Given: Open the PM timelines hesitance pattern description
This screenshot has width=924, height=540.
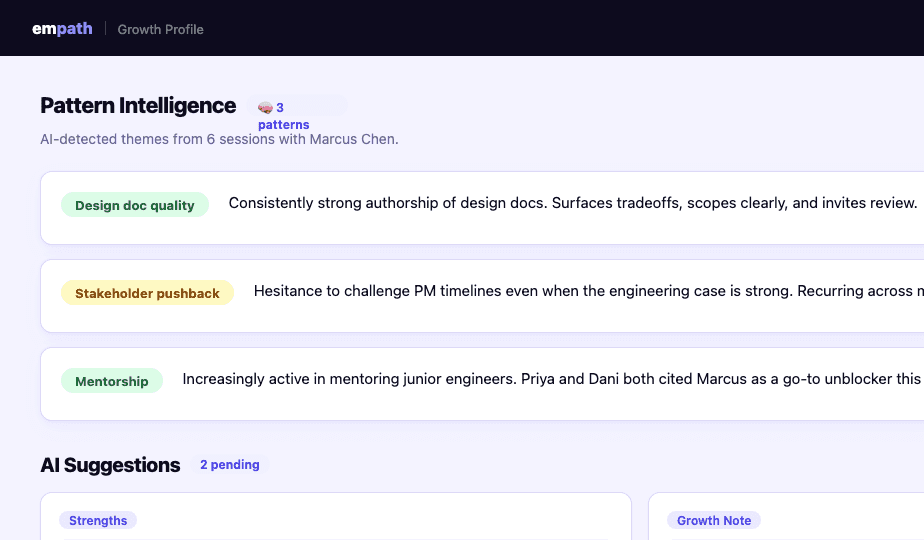Looking at the screenshot, I should (x=588, y=291).
